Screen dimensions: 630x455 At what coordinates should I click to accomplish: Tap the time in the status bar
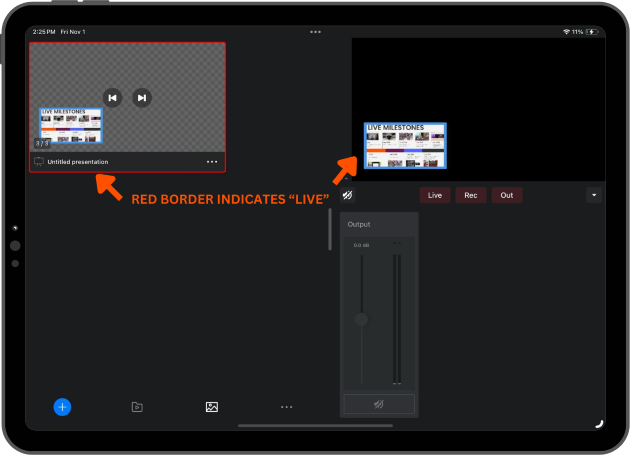(44, 32)
